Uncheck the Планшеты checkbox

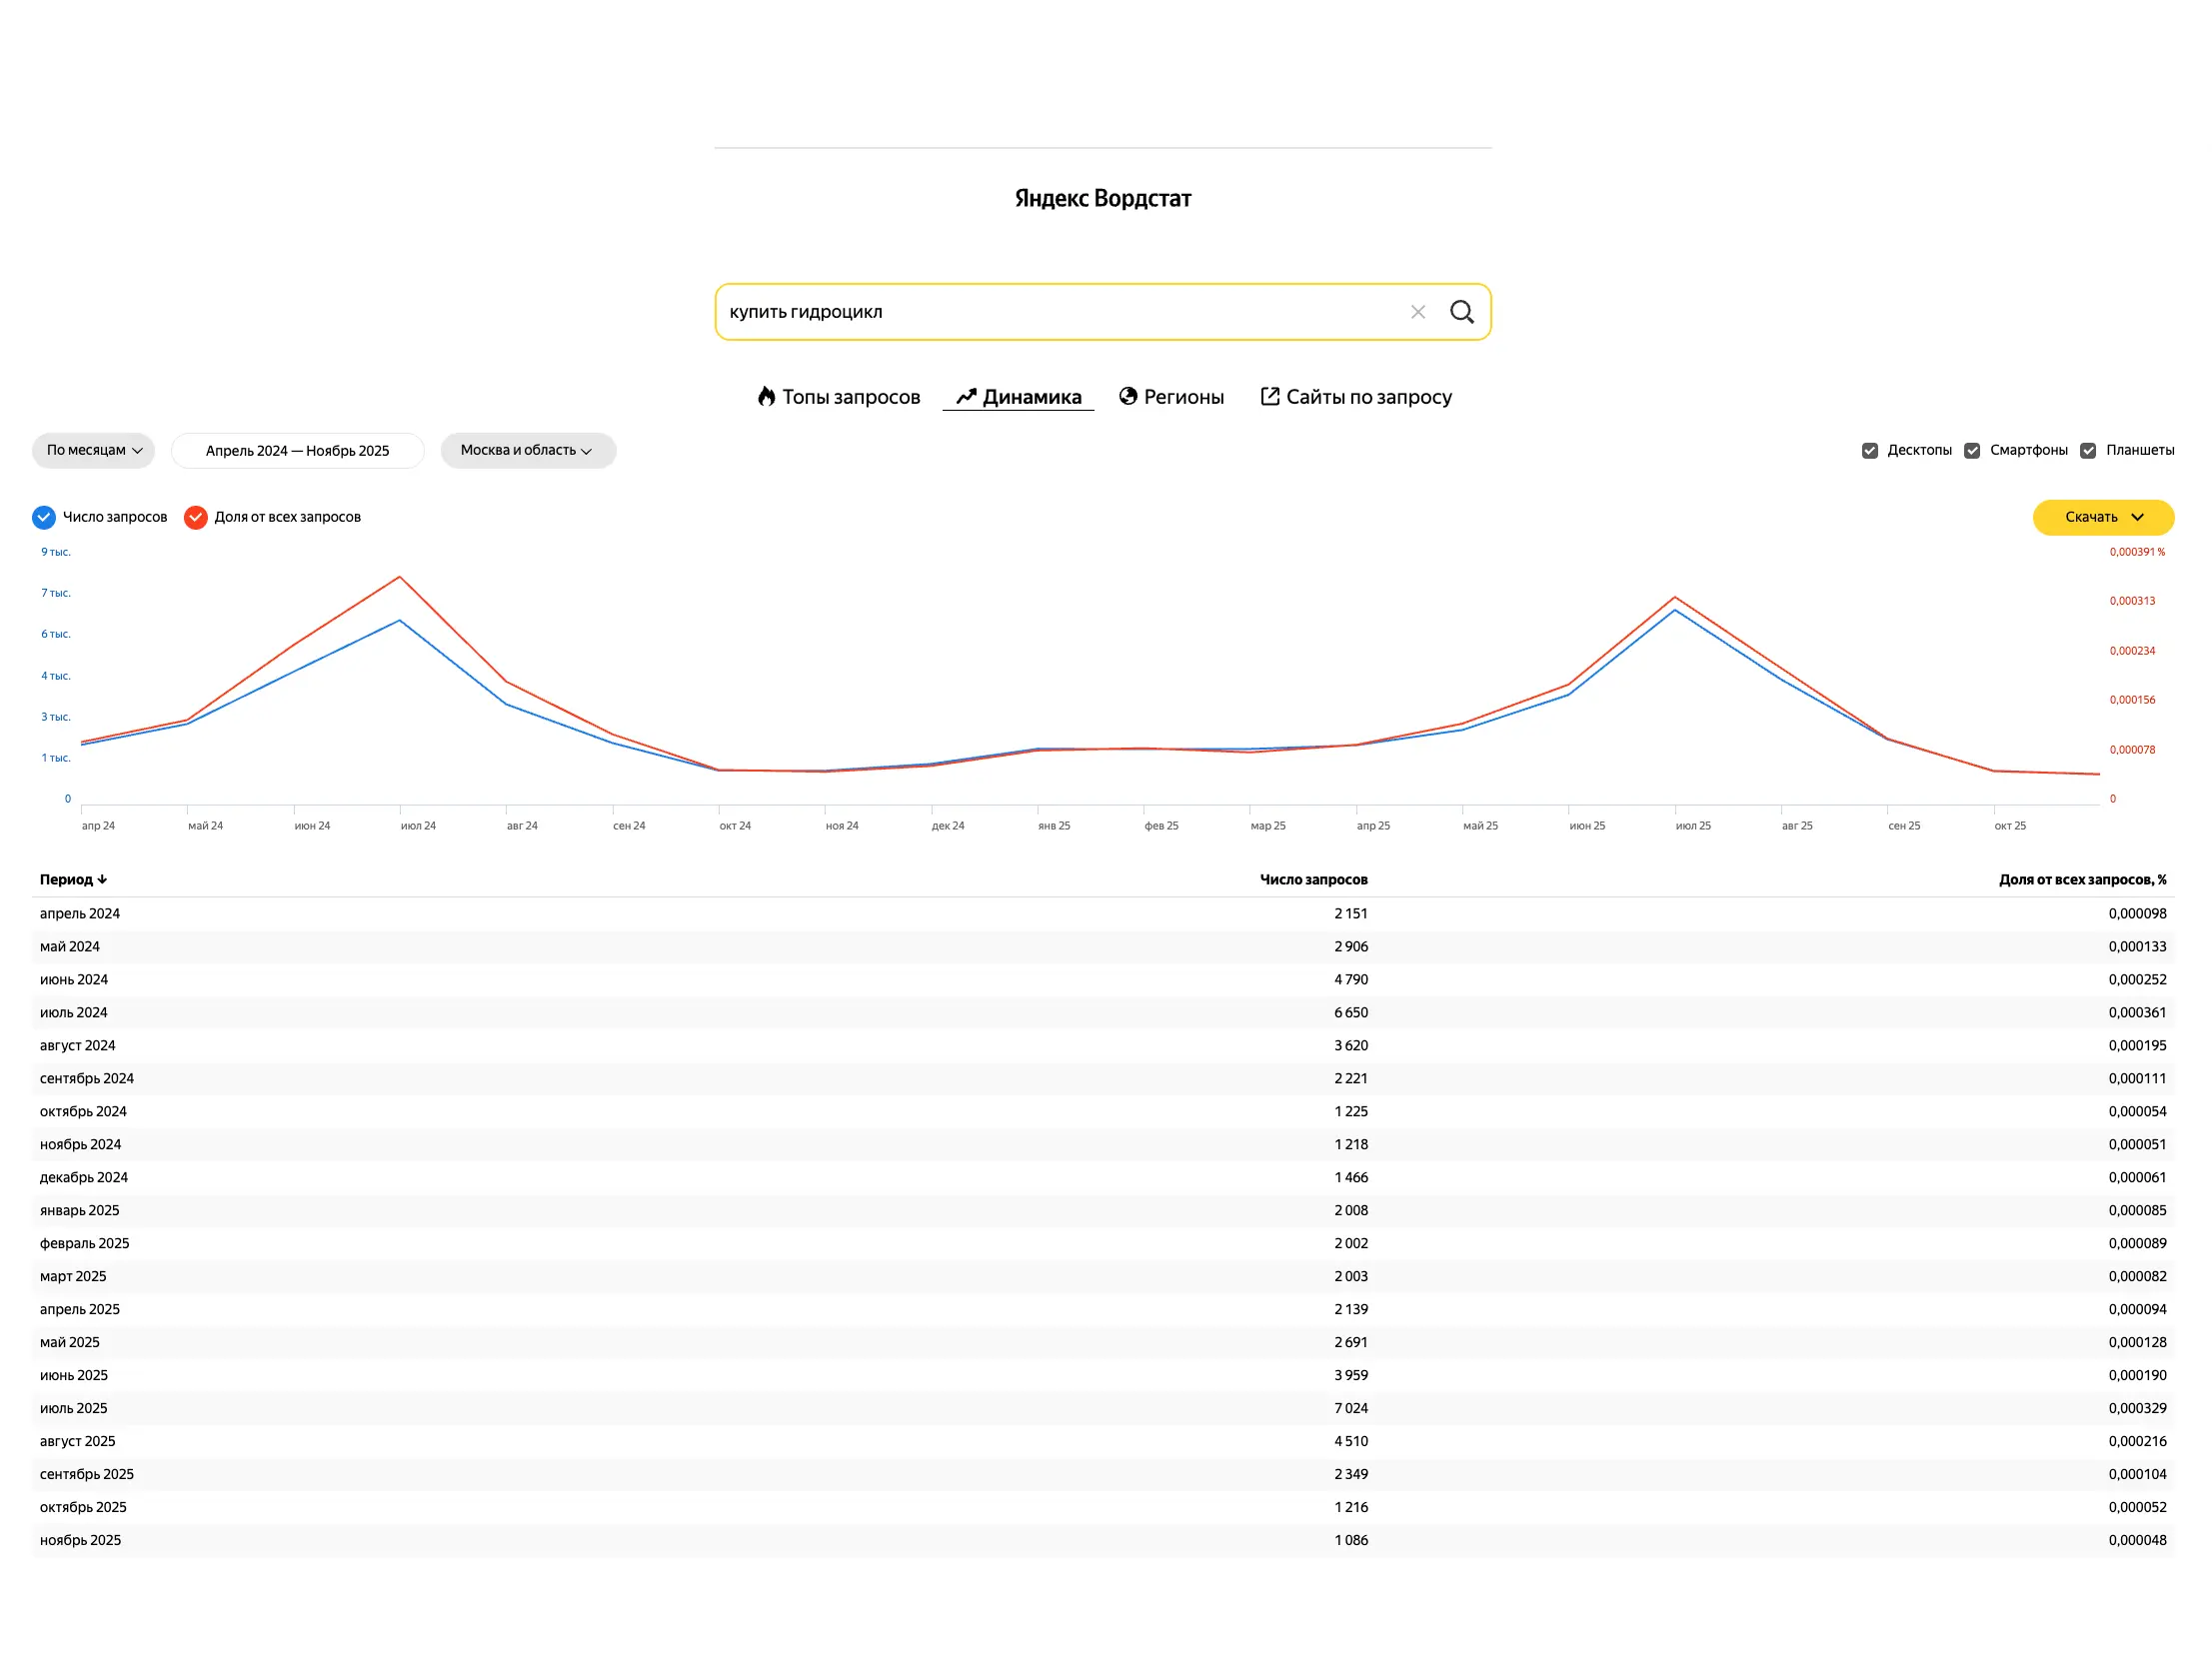(x=2087, y=451)
